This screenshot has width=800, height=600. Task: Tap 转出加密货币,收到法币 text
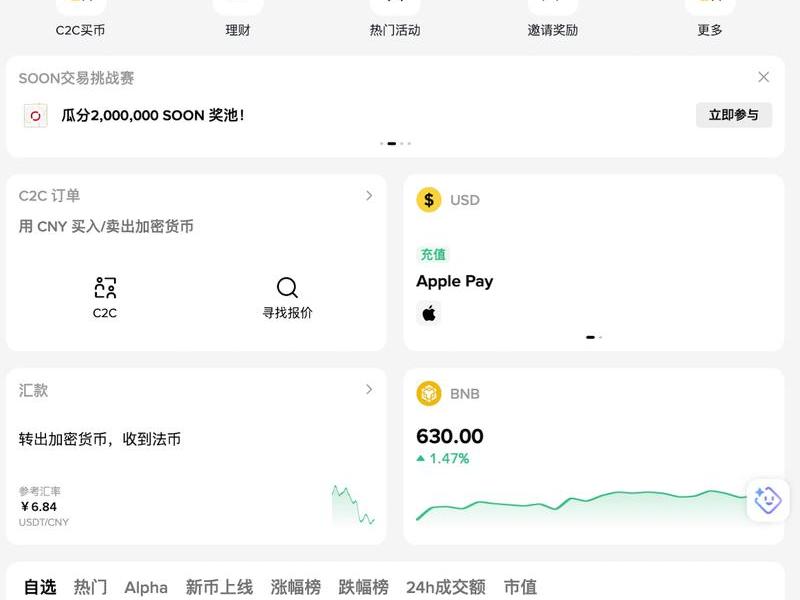(100, 439)
